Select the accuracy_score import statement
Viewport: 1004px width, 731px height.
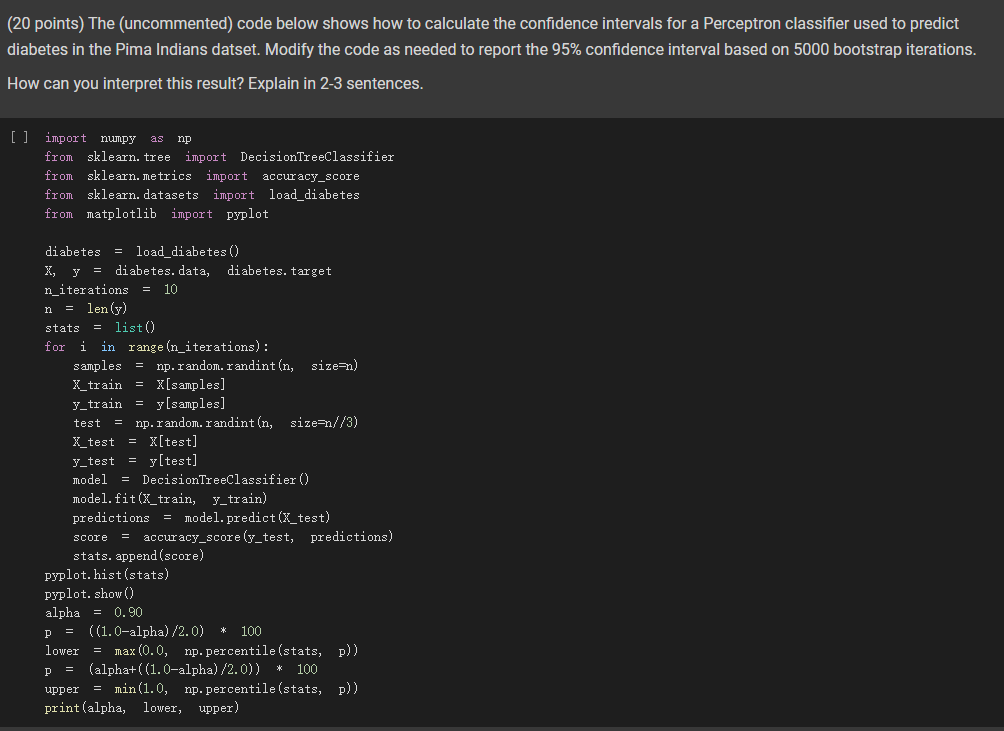199,176
